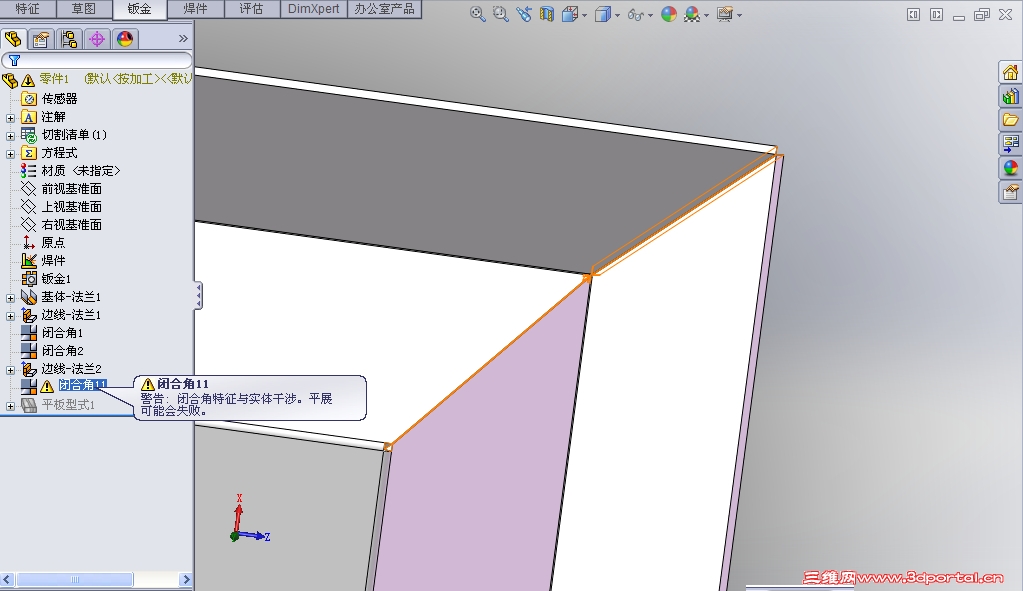Image resolution: width=1023 pixels, height=591 pixels.
Task: Open View Orientation dropdown arrow
Action: tap(585, 15)
